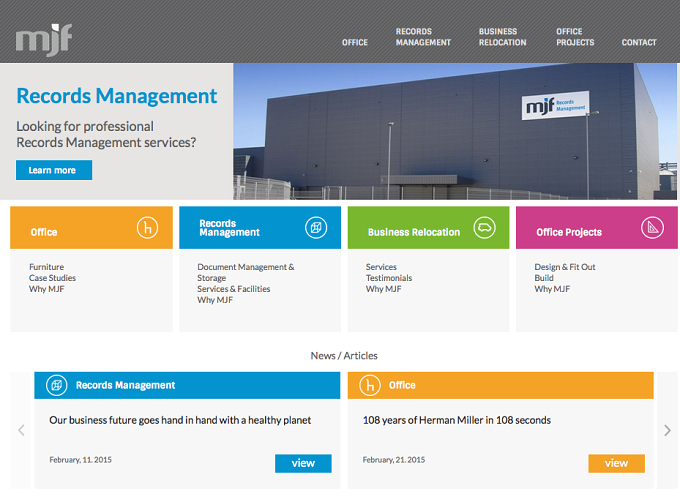Click the cube icon on Records Management tile
This screenshot has width=680, height=502.
click(x=316, y=228)
